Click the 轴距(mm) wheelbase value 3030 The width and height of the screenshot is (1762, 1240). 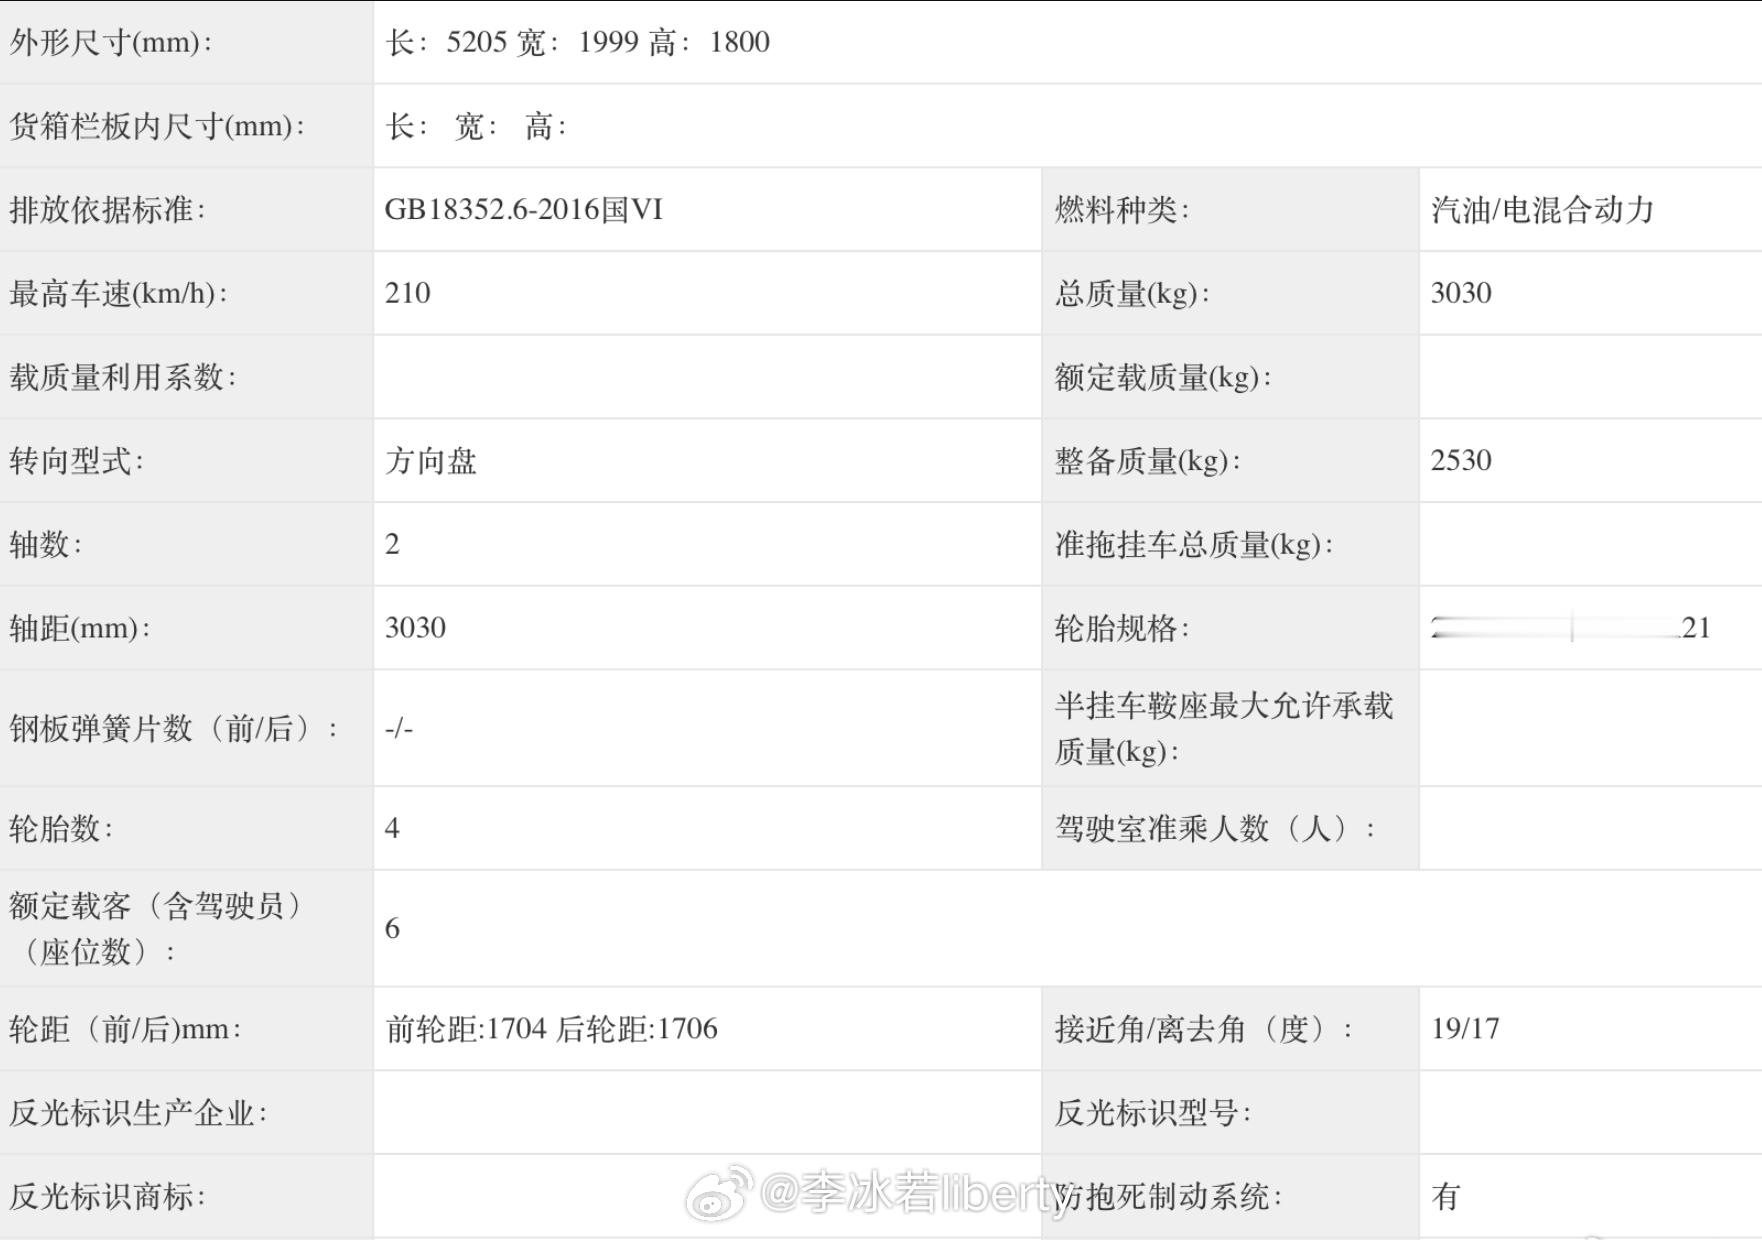[x=415, y=628]
